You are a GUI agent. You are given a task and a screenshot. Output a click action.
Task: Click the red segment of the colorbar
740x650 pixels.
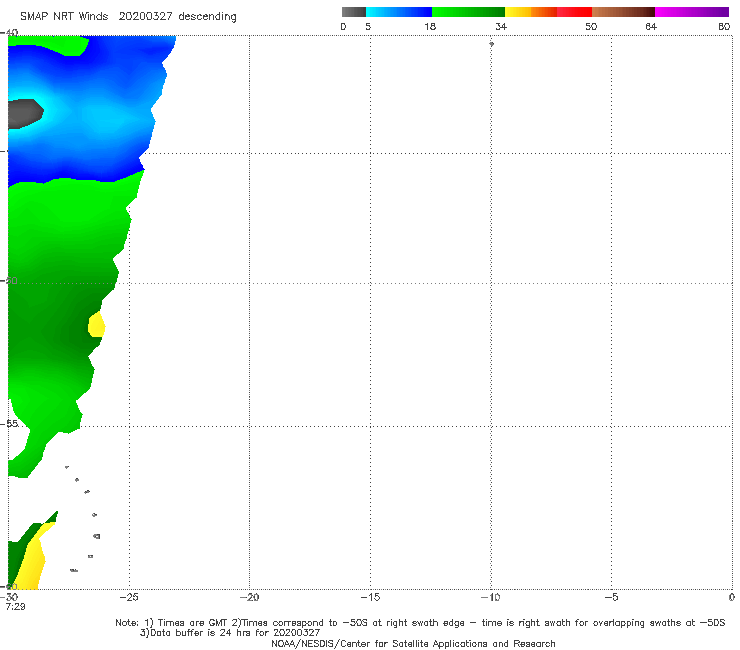click(x=574, y=12)
